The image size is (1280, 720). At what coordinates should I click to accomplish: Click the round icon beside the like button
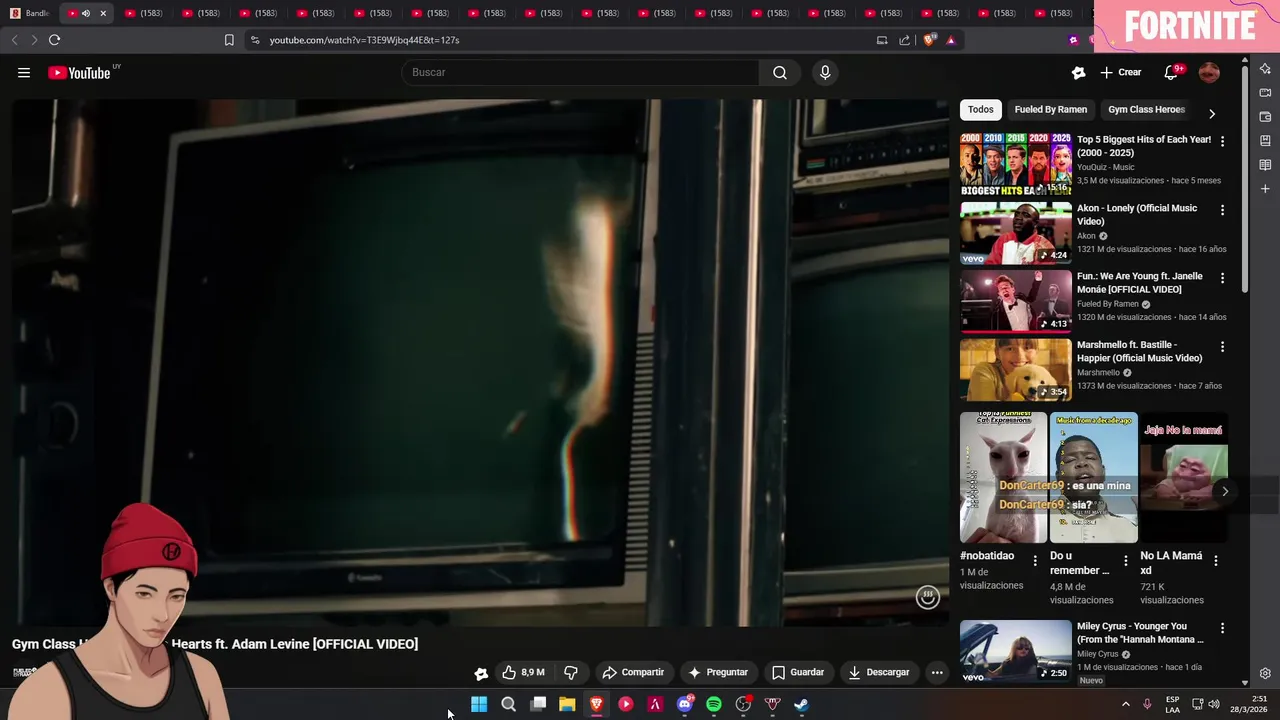click(481, 673)
